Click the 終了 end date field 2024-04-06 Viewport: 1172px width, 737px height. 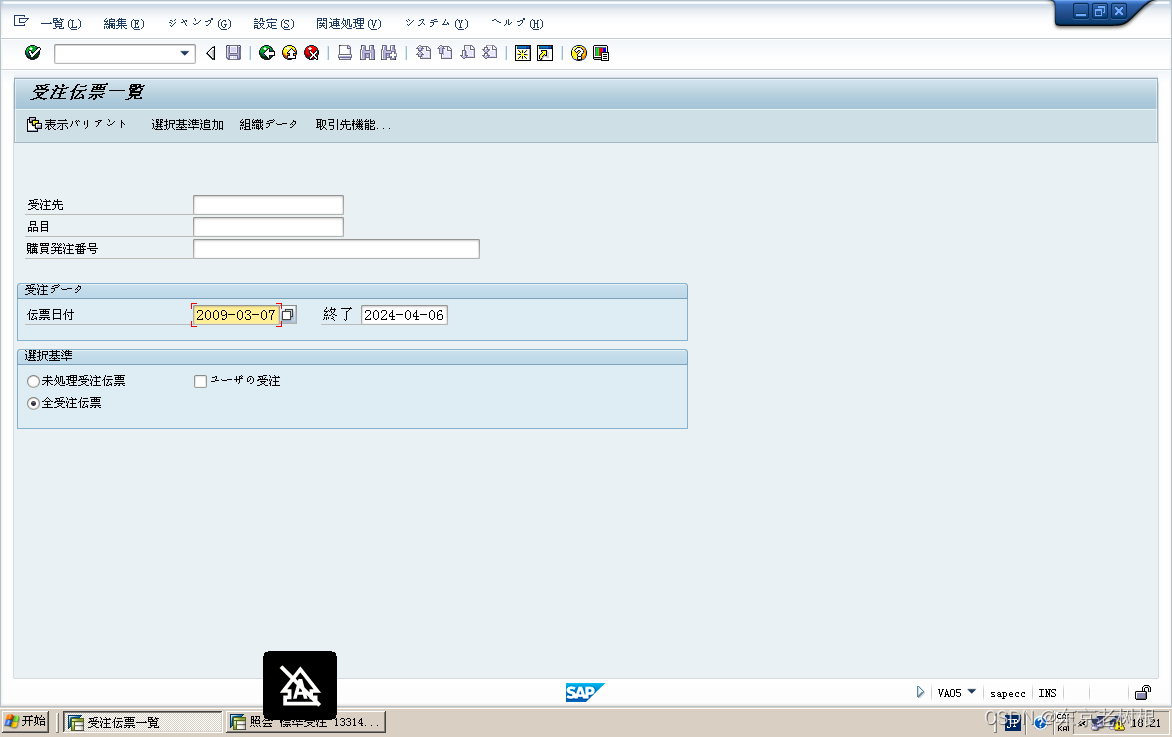[x=404, y=315]
